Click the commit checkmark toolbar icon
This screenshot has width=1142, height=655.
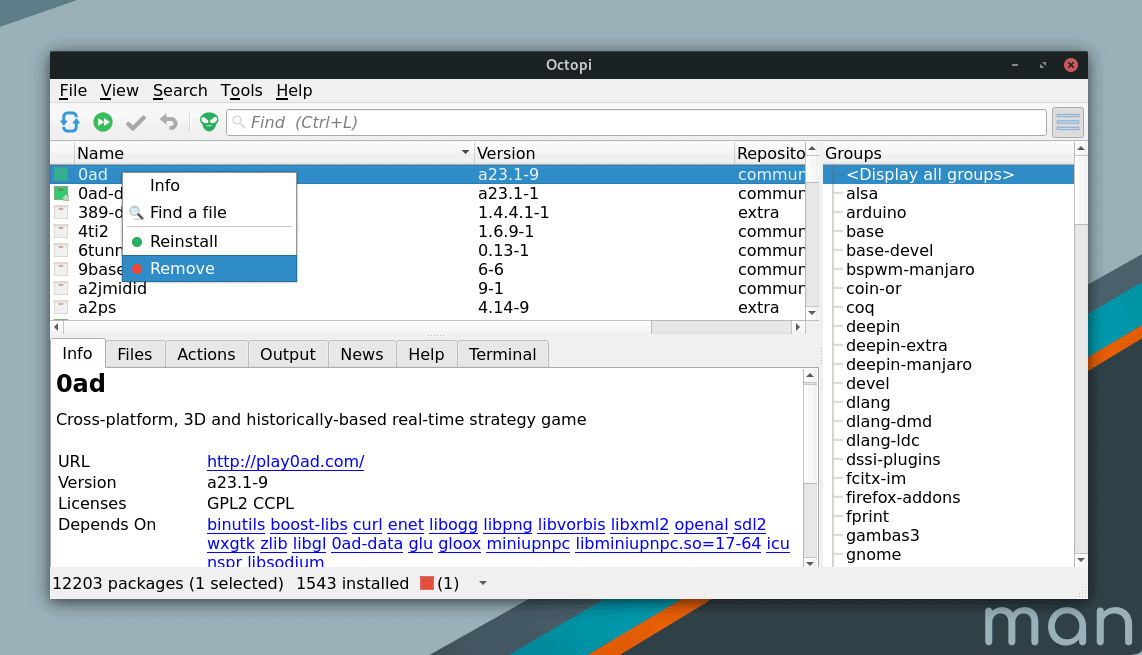136,122
